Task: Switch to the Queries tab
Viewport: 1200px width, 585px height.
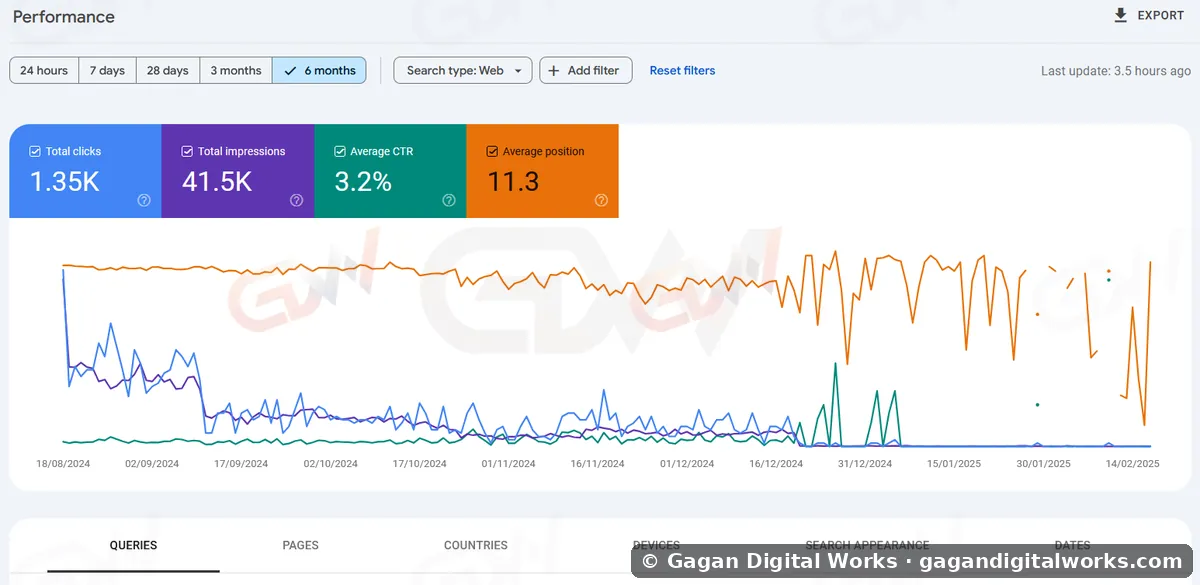Action: pyautogui.click(x=133, y=545)
